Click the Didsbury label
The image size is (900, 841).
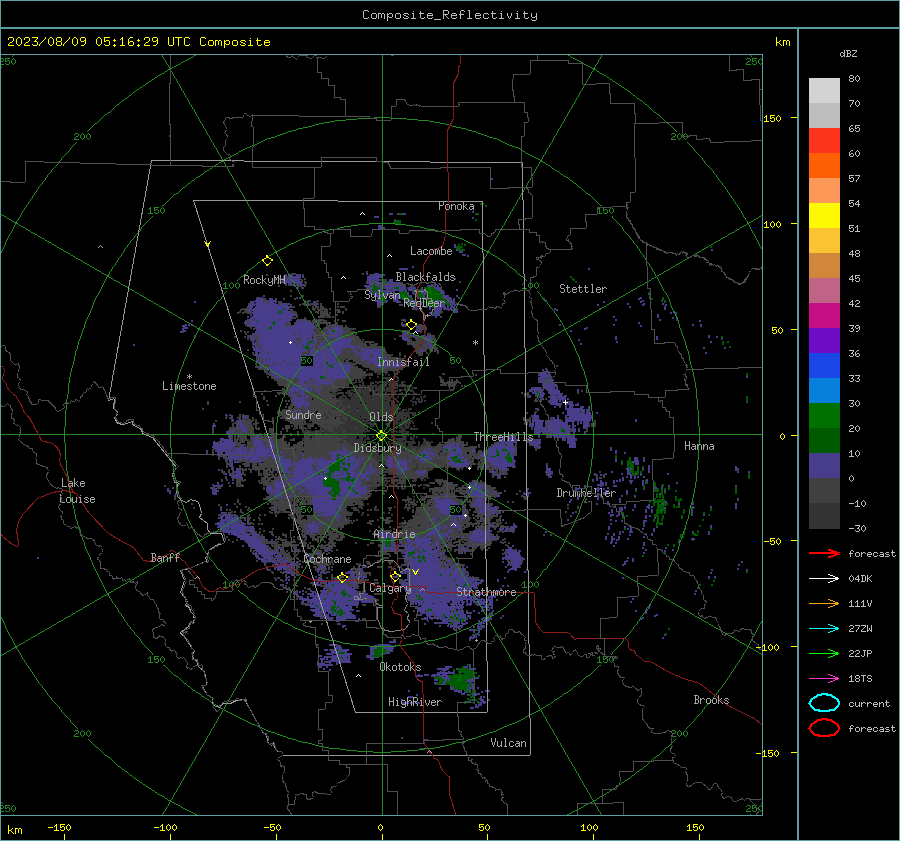[377, 448]
